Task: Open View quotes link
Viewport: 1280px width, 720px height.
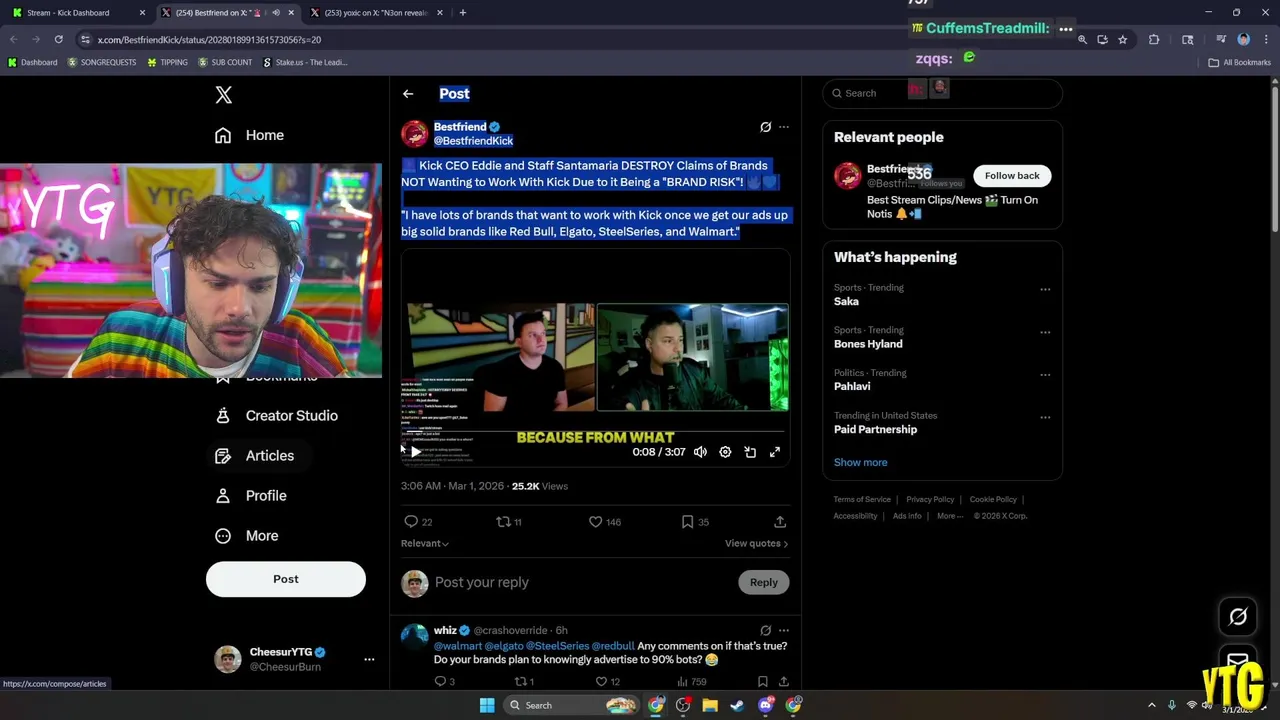Action: point(756,543)
